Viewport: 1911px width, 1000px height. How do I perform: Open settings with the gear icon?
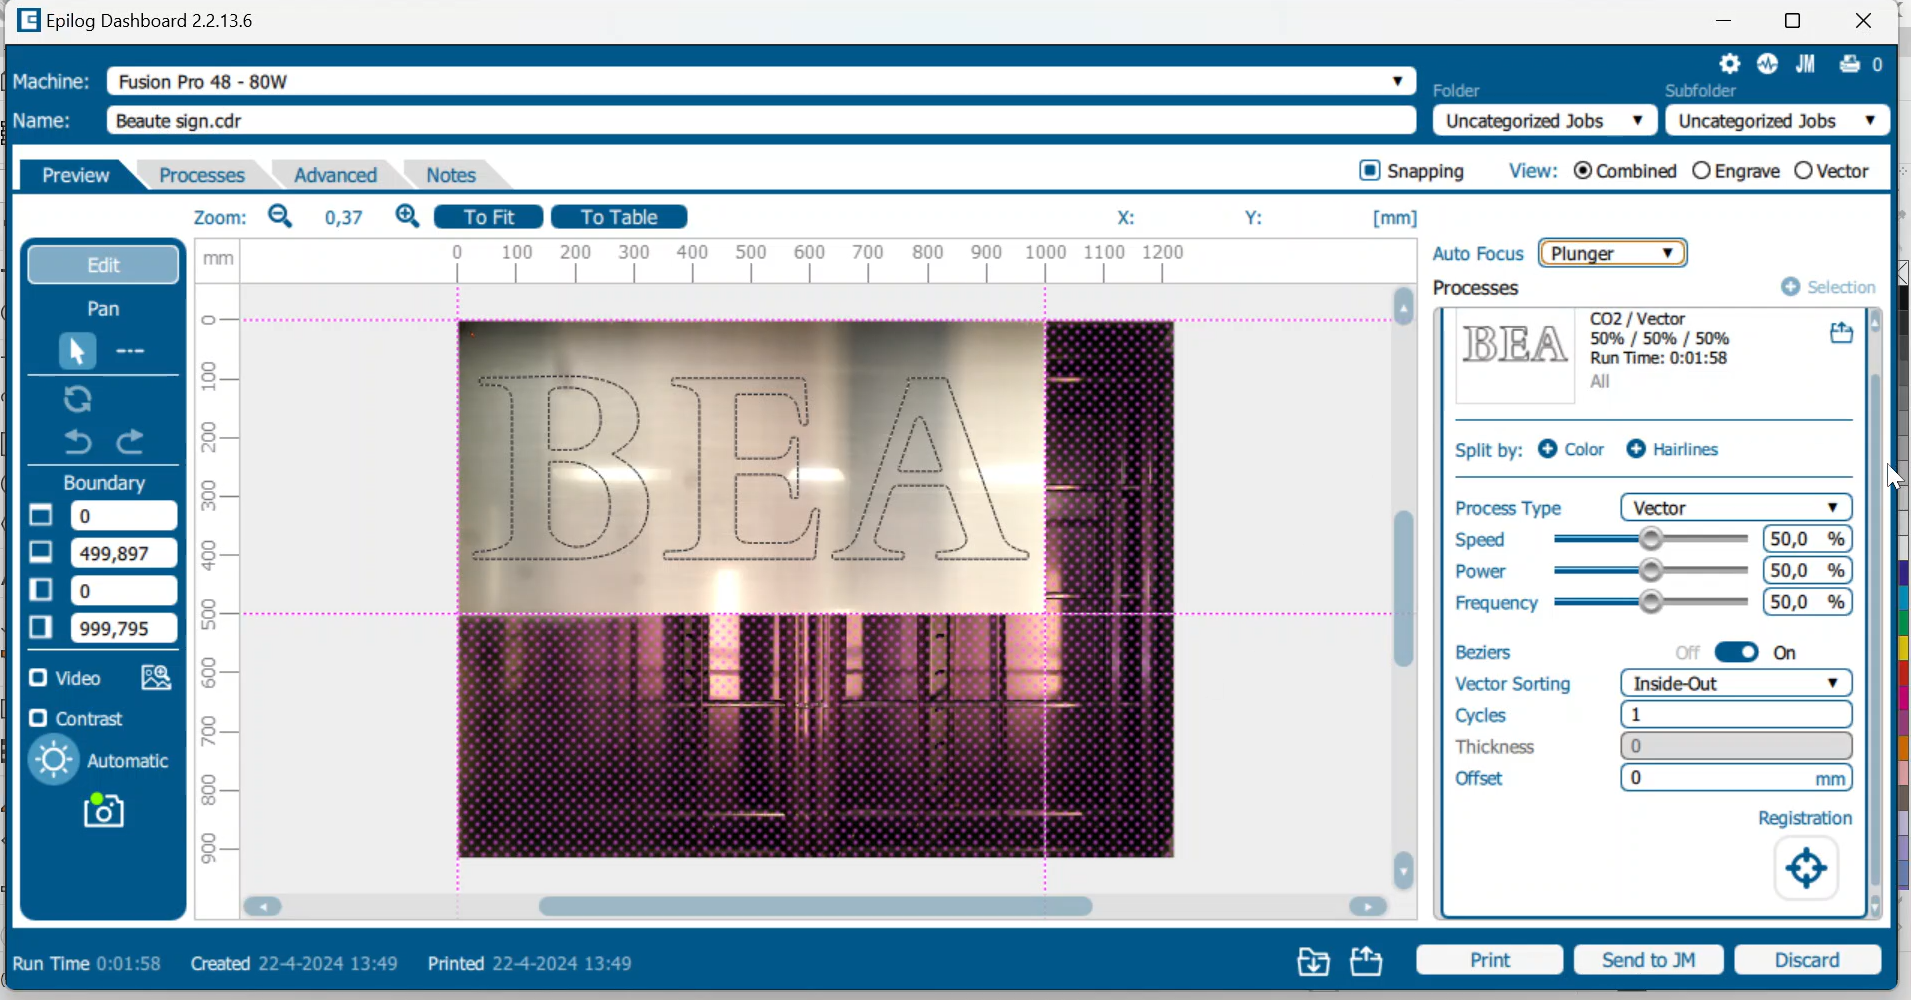click(1729, 64)
